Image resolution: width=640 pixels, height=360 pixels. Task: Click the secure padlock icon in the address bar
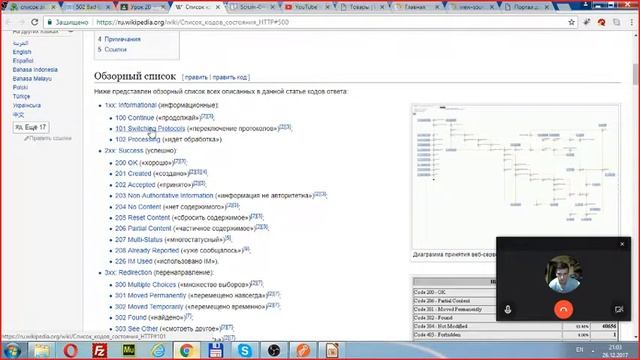pyautogui.click(x=50, y=22)
